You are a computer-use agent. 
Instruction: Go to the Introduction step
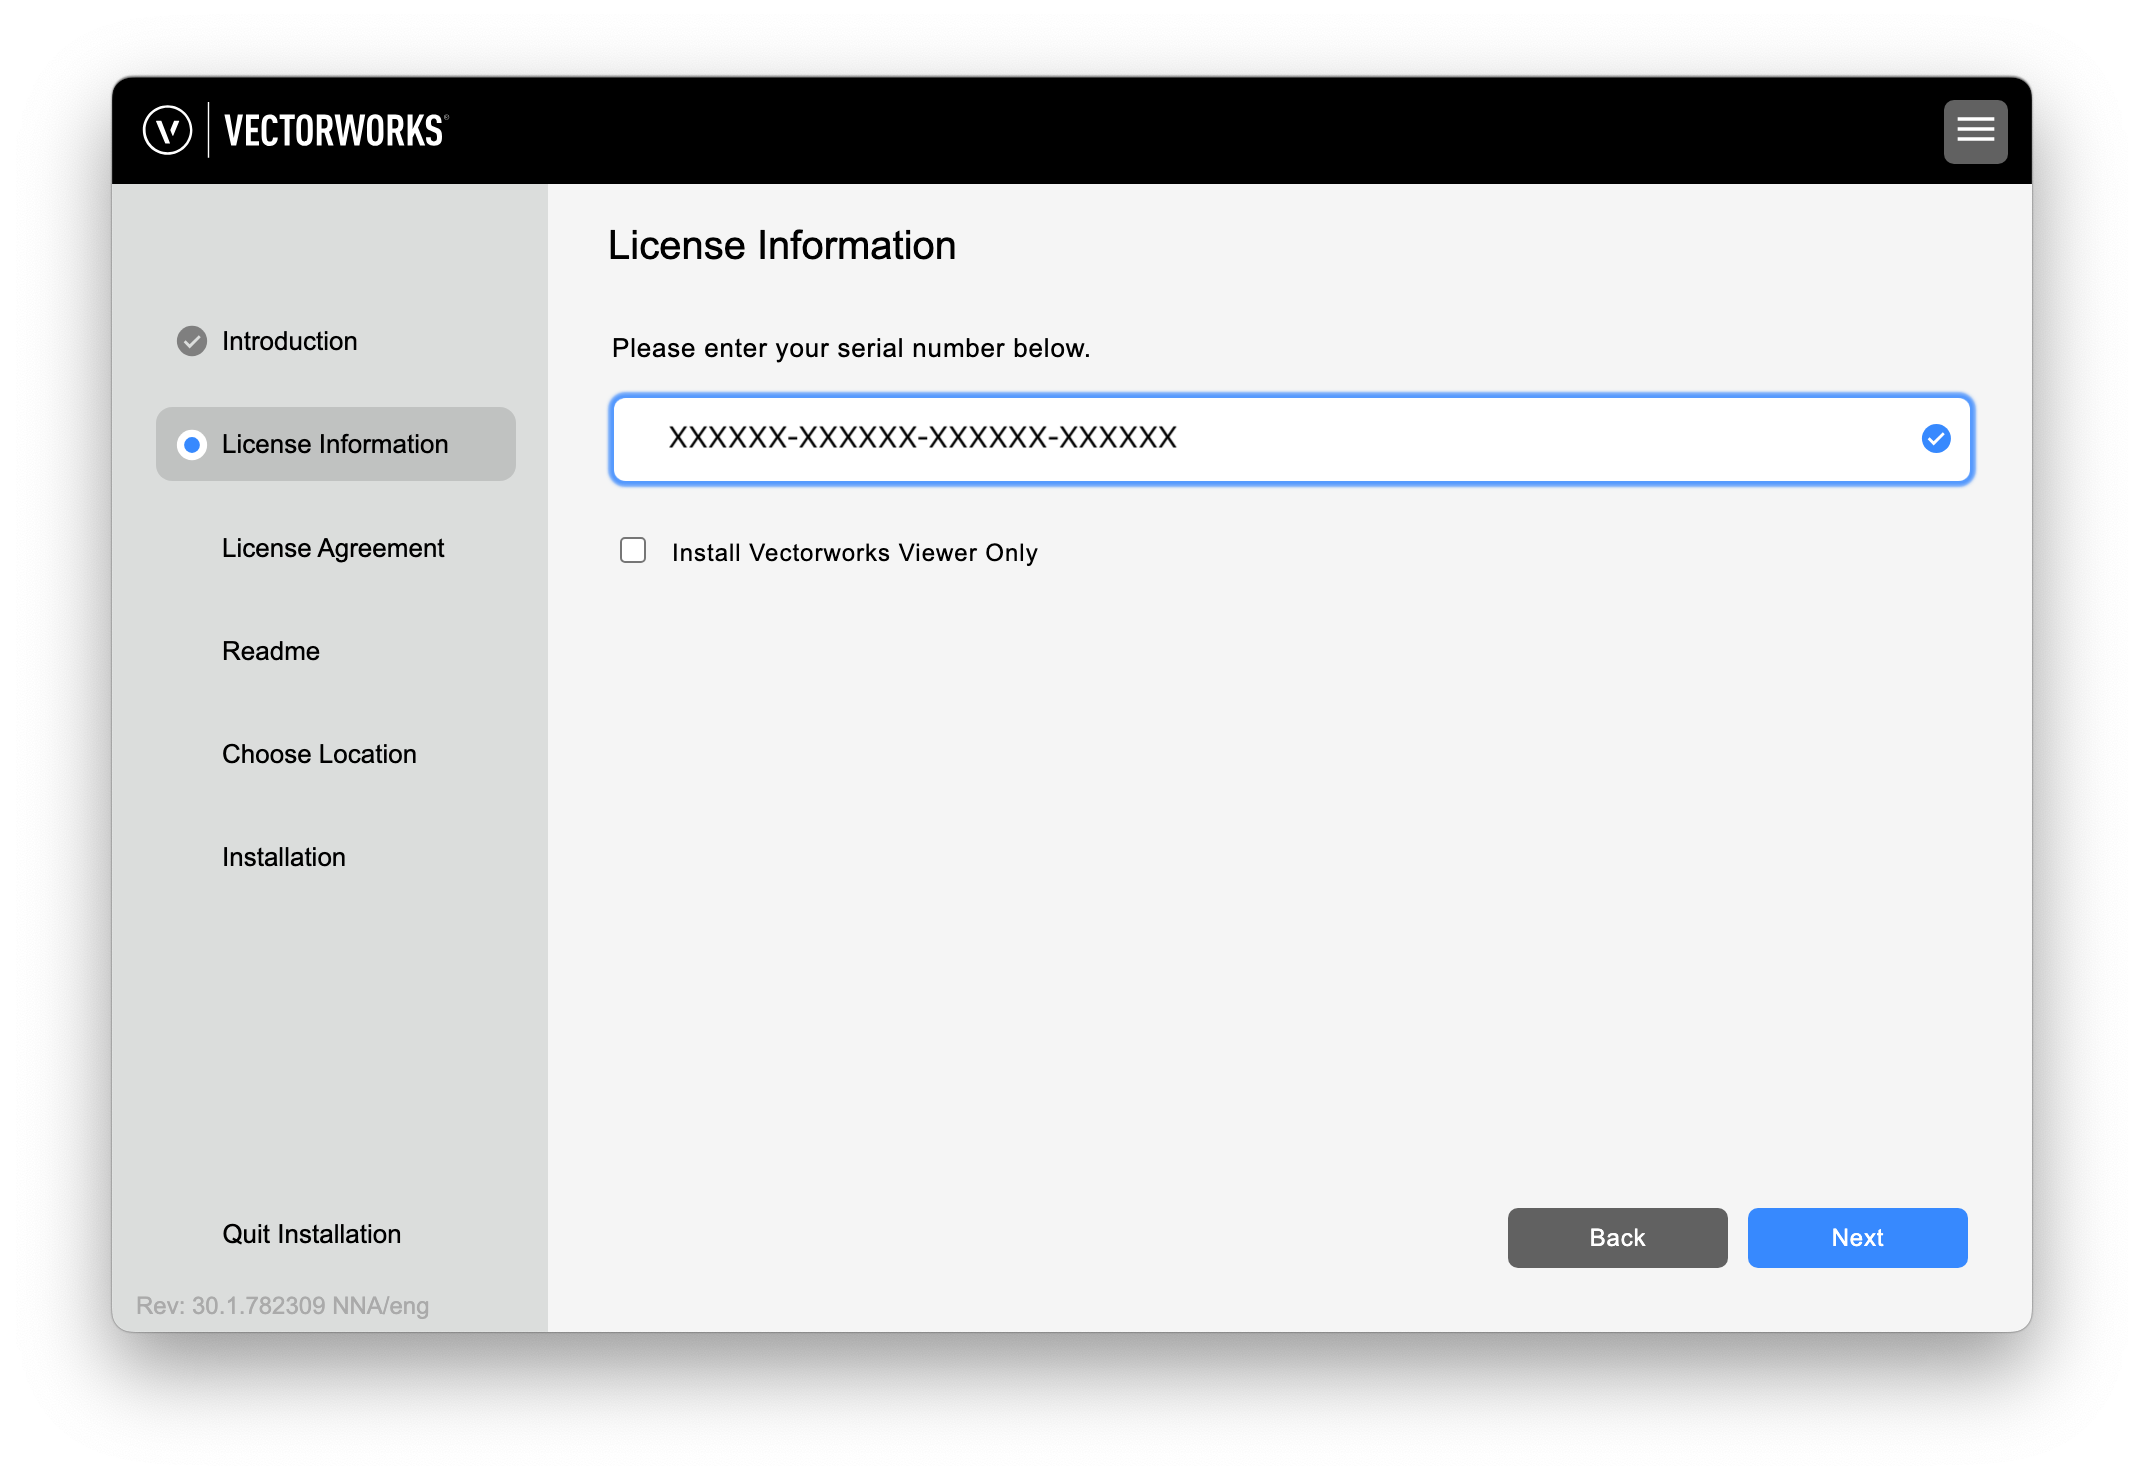click(289, 341)
